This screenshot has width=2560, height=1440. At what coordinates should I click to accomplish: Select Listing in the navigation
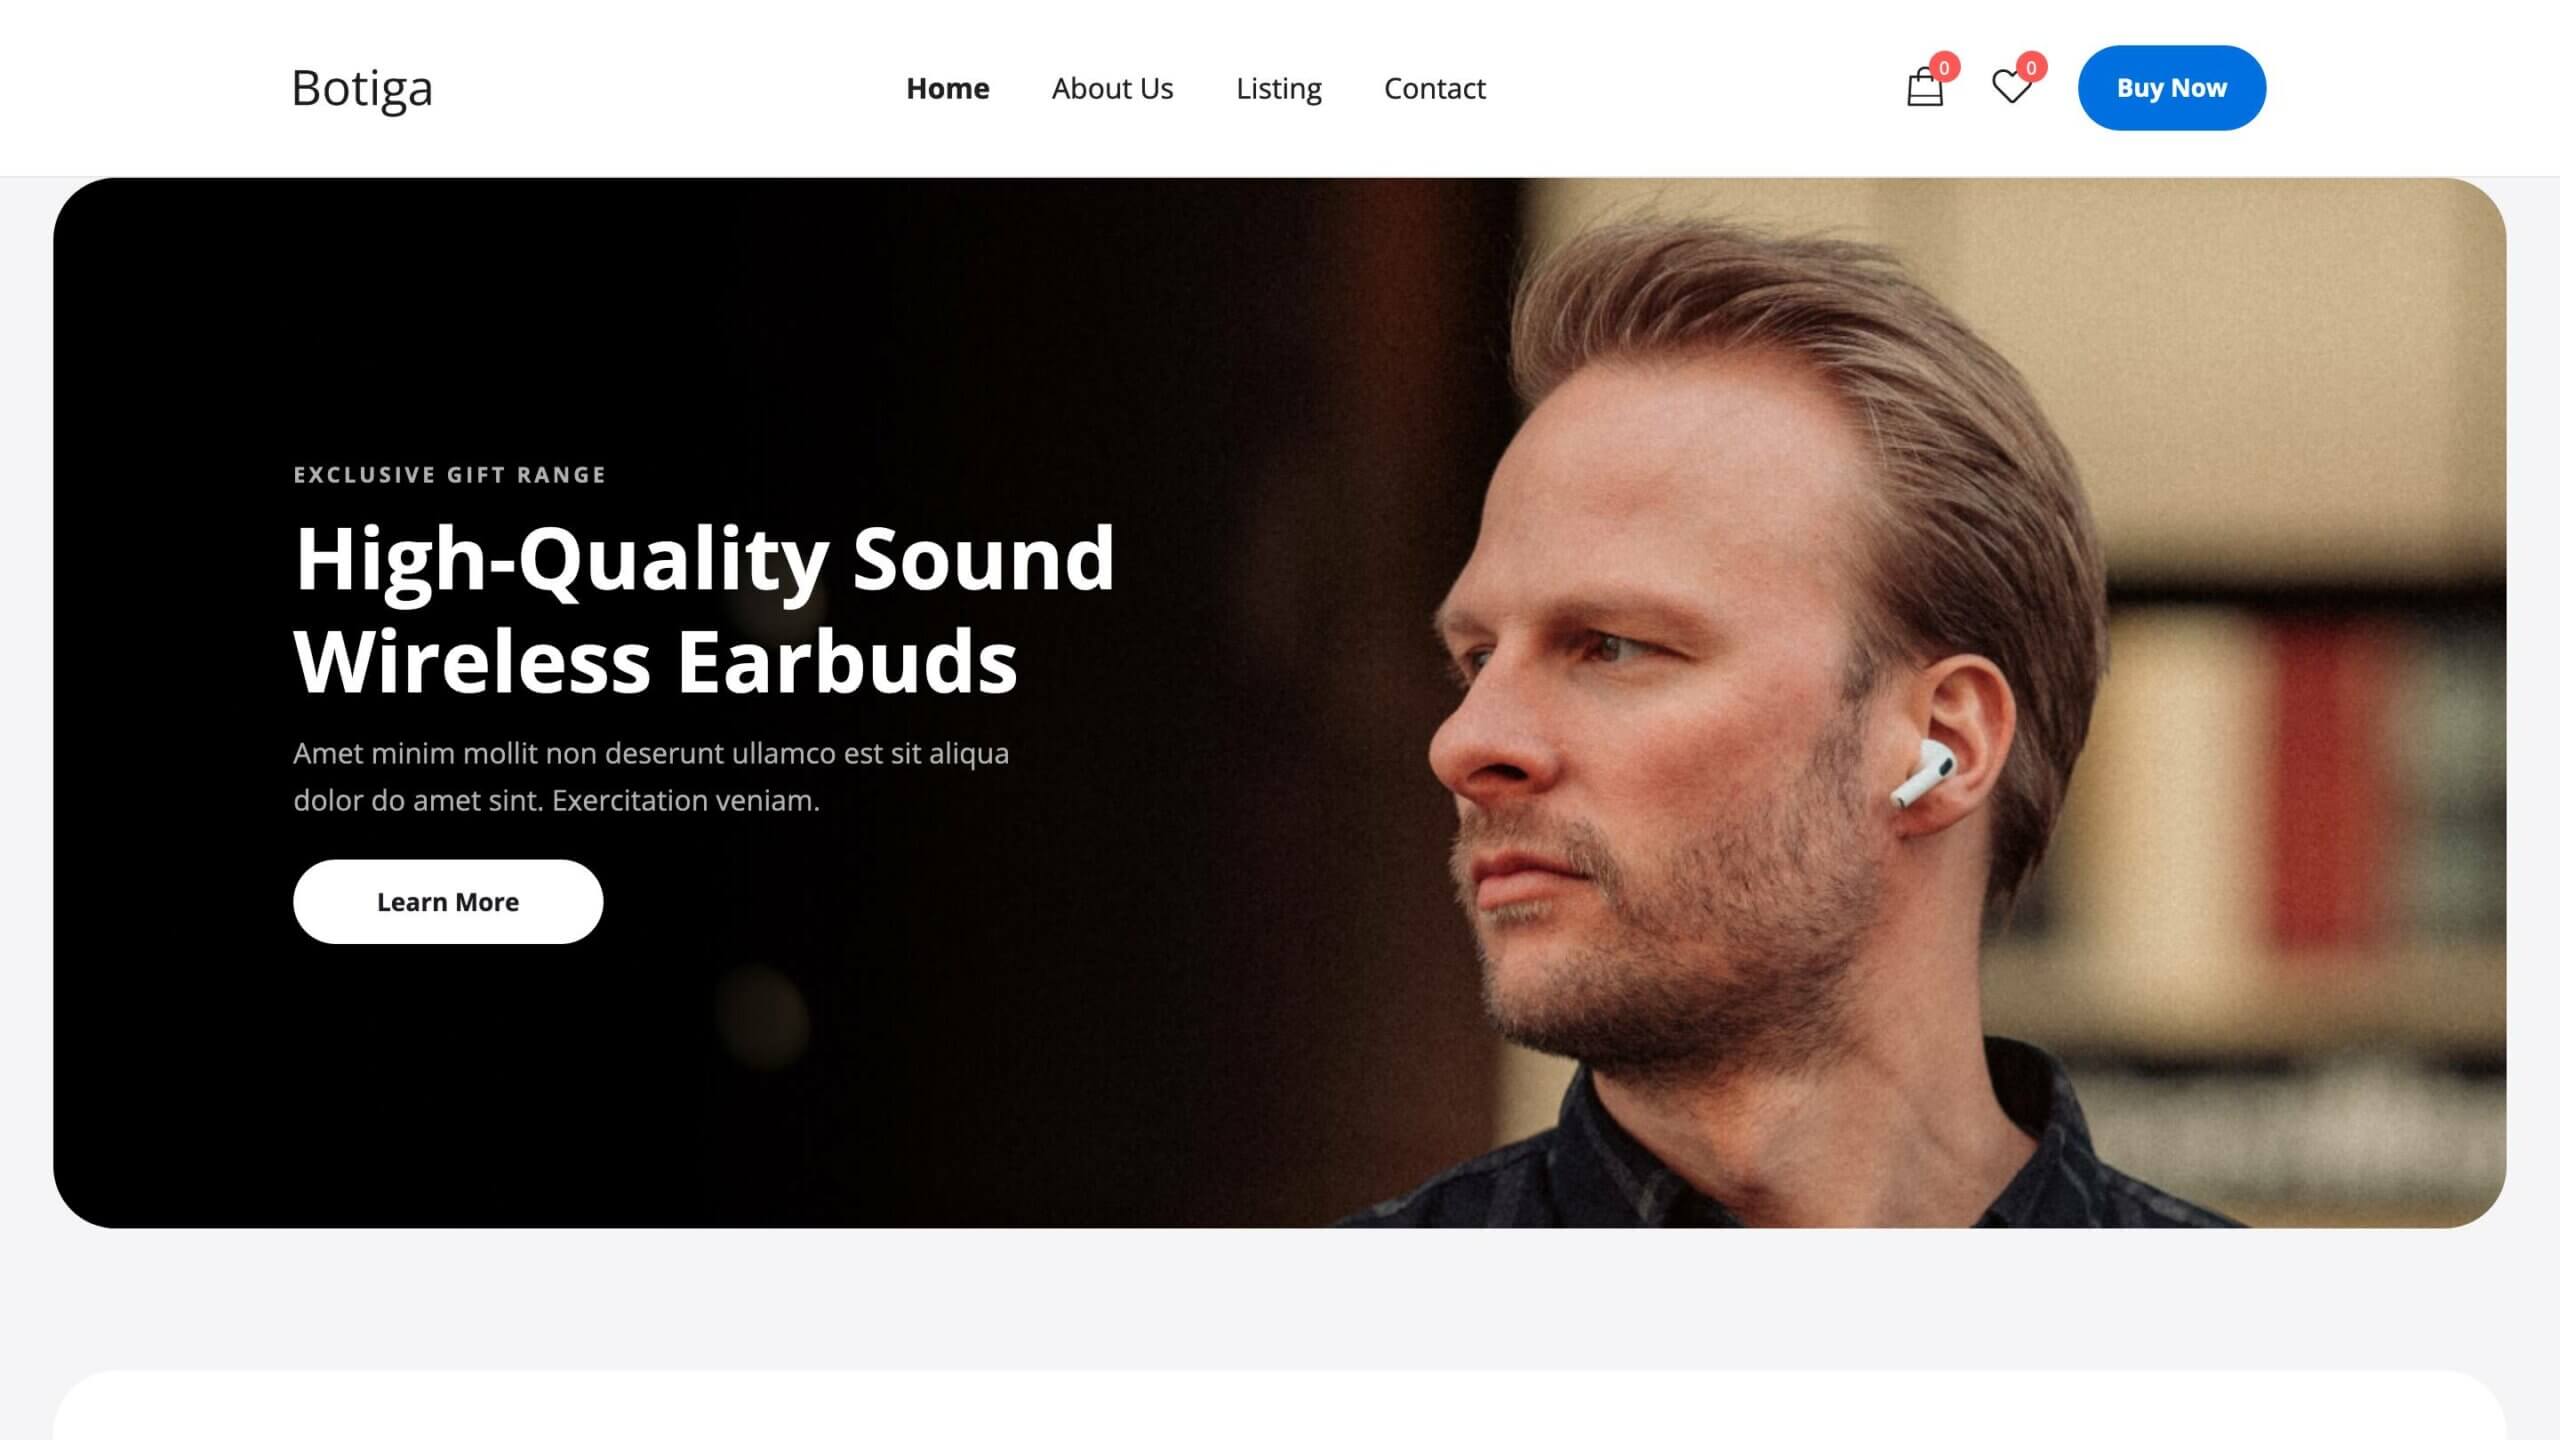1278,88
